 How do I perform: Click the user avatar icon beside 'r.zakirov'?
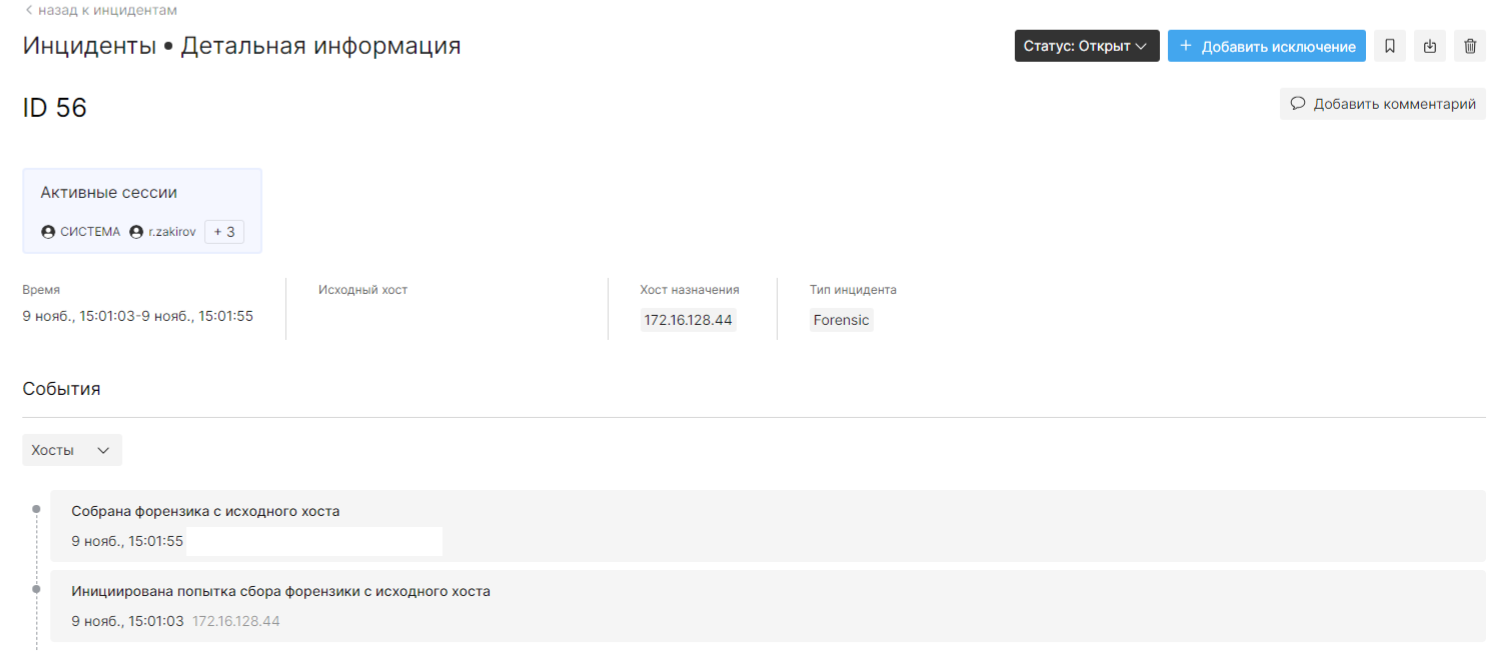(136, 232)
